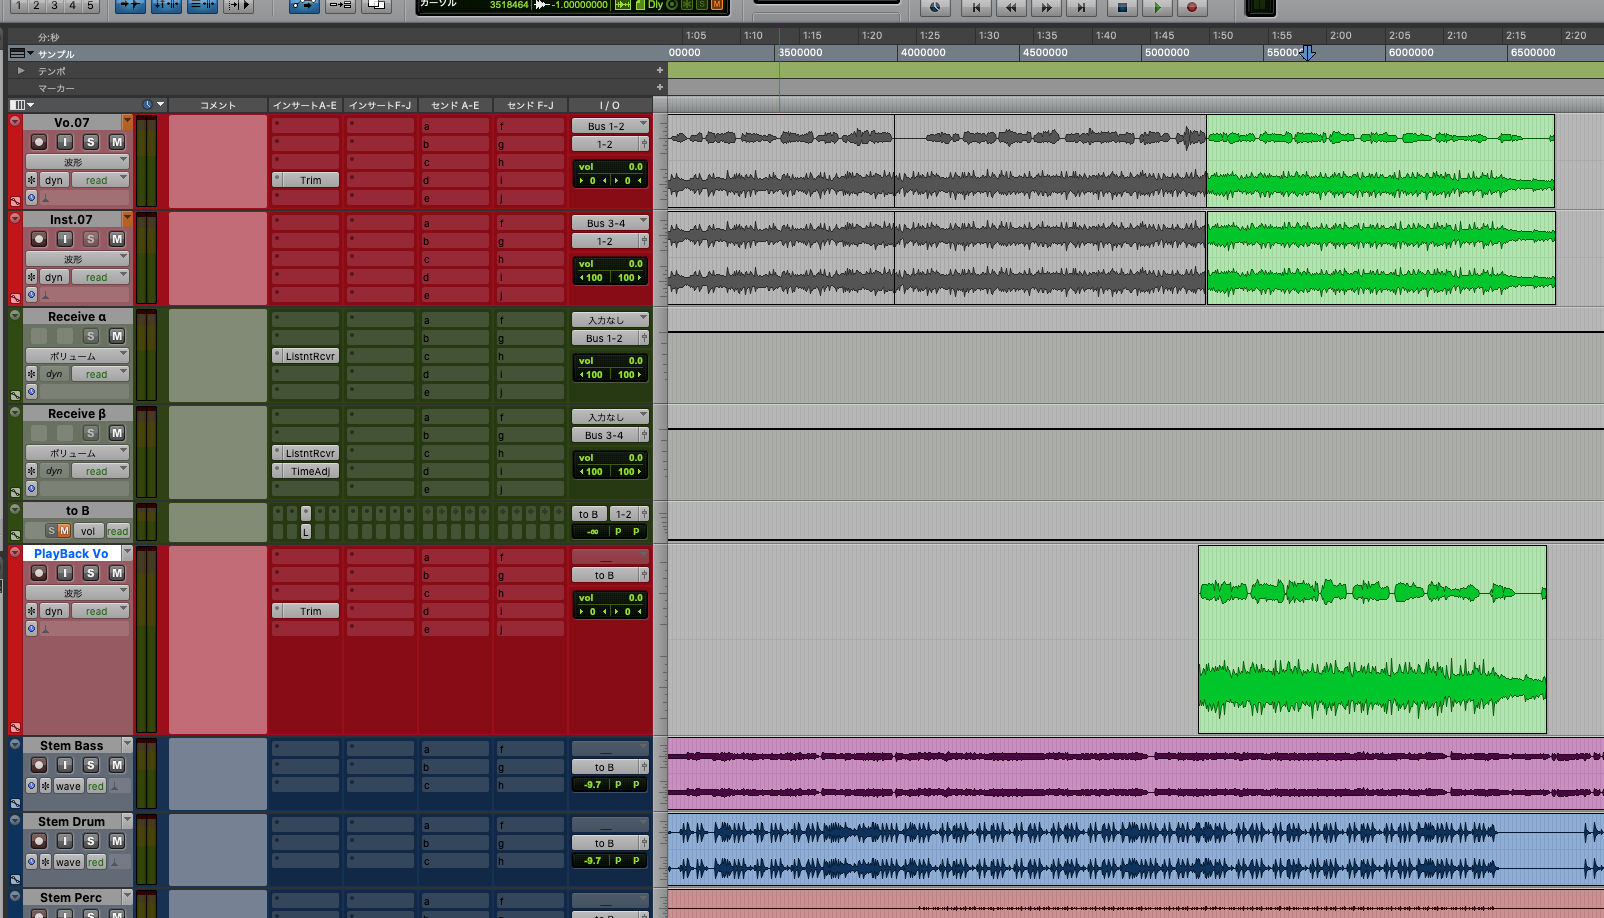Click the Vo.07 track freeze snowflake icon
The image size is (1604, 918).
pos(32,180)
